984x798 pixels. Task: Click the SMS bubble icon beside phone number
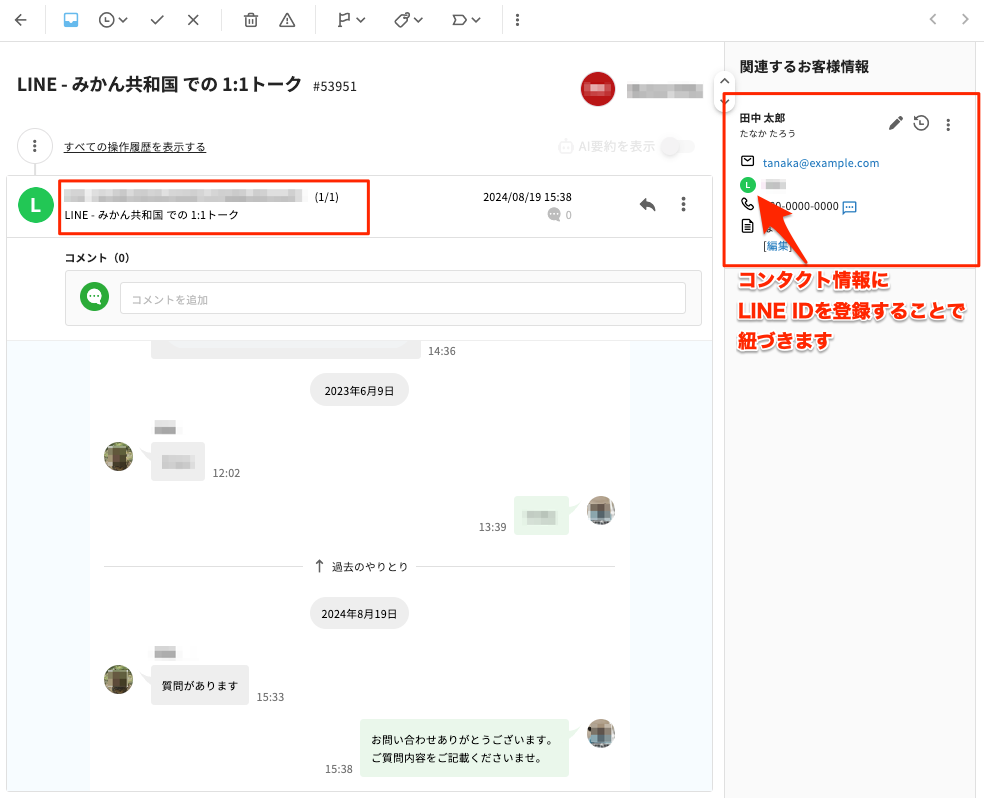pyautogui.click(x=849, y=207)
